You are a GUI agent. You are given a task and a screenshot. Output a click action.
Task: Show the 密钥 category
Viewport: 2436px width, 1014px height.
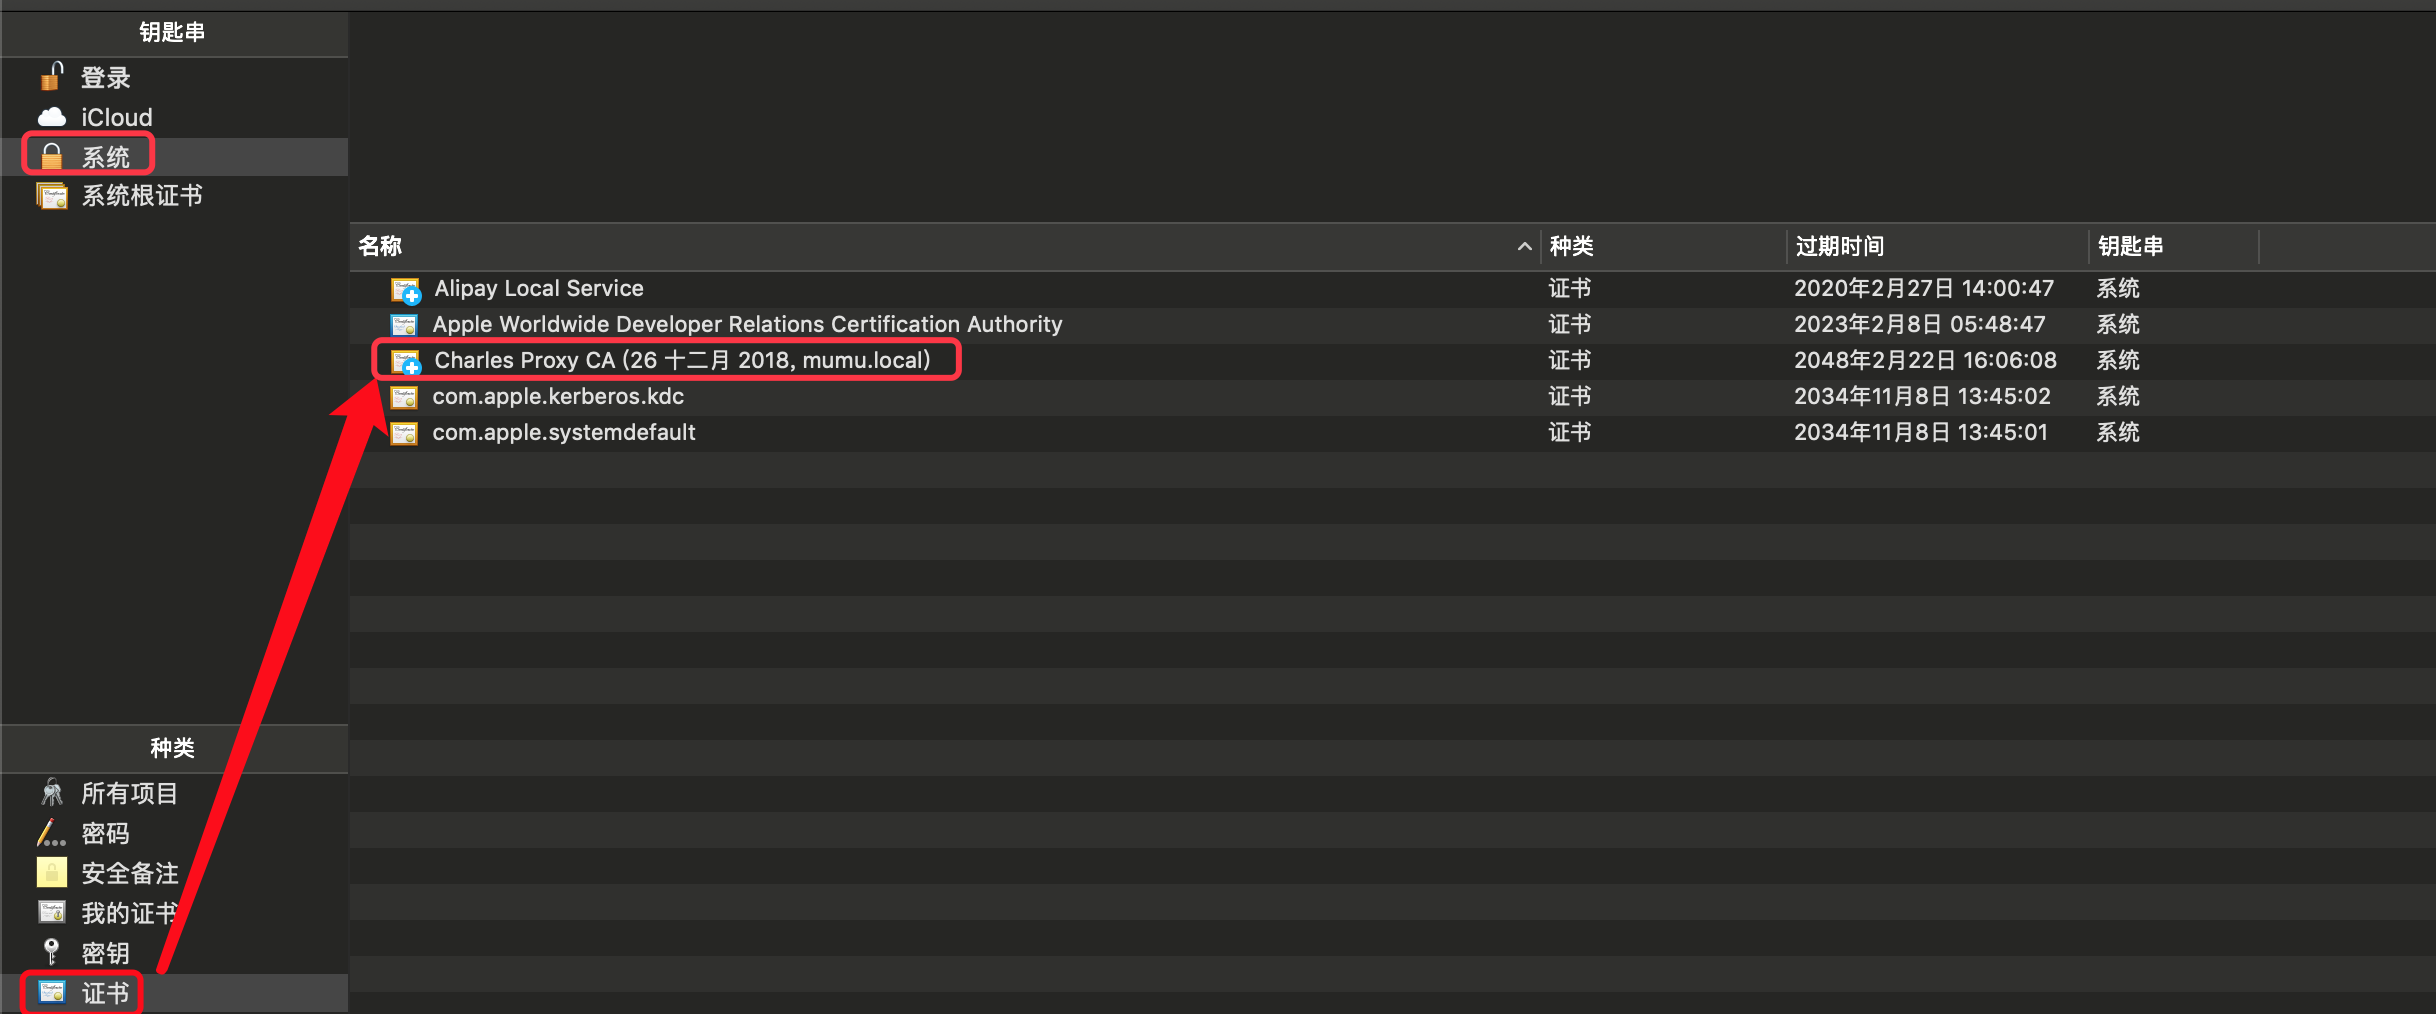click(174, 952)
